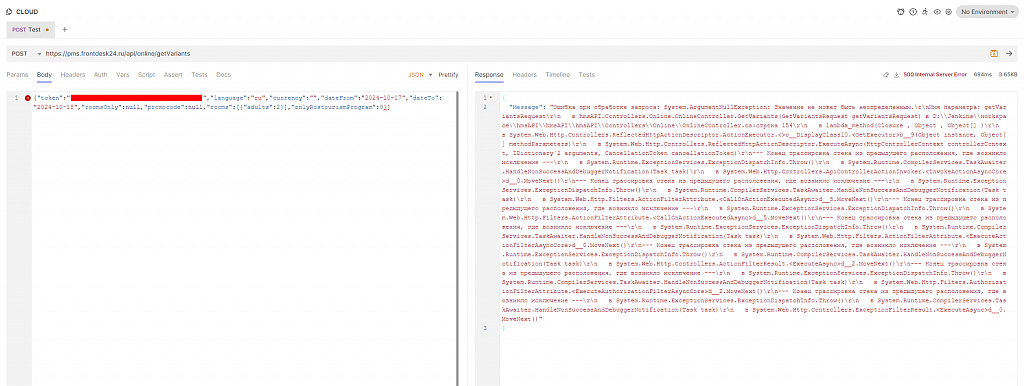The width and height of the screenshot is (1024, 386).
Task: Open the Assert tab
Action: 173,74
